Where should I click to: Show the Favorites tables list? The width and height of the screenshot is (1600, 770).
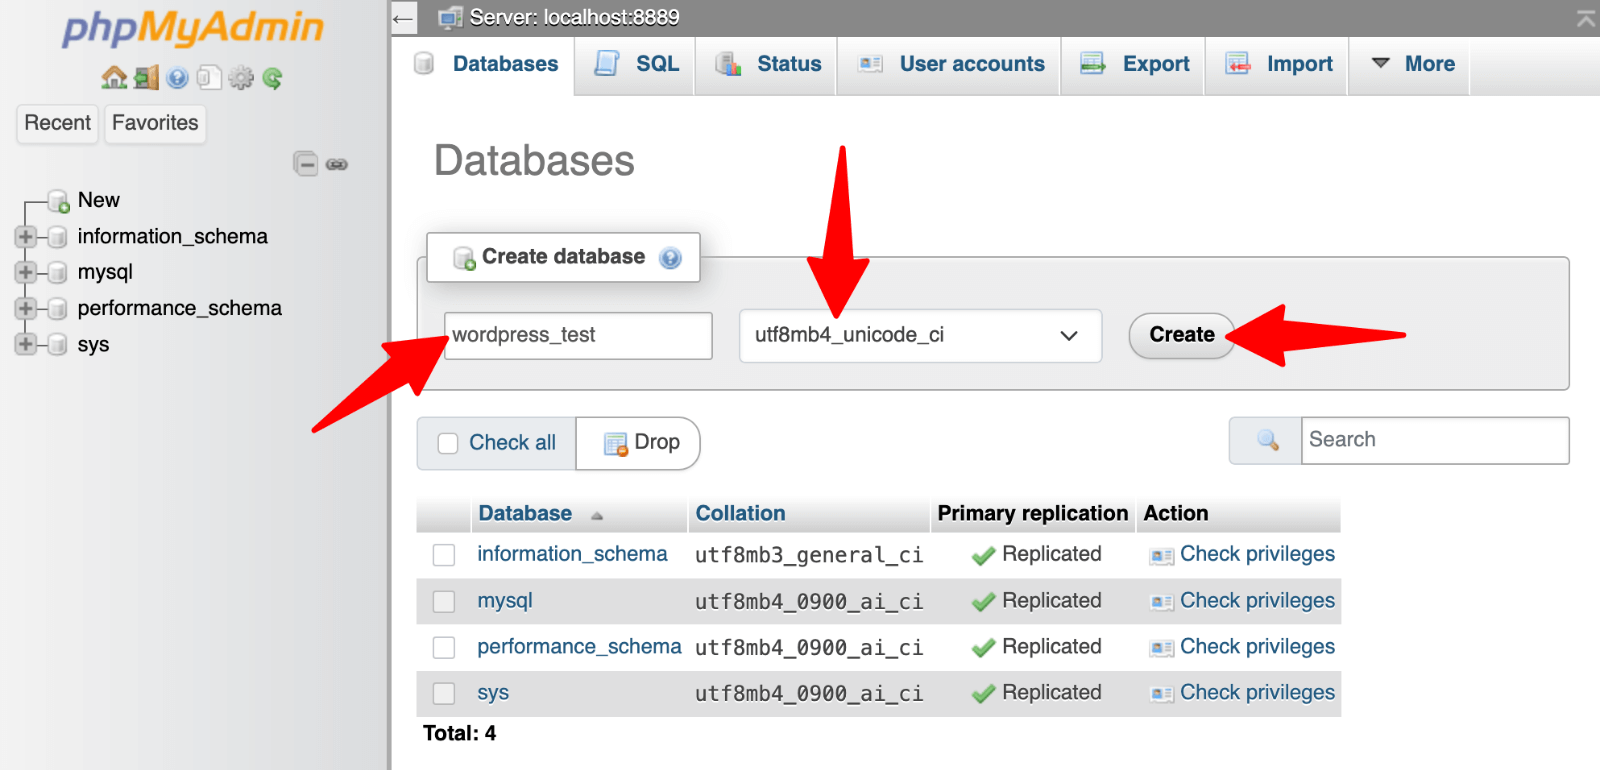[x=155, y=124]
